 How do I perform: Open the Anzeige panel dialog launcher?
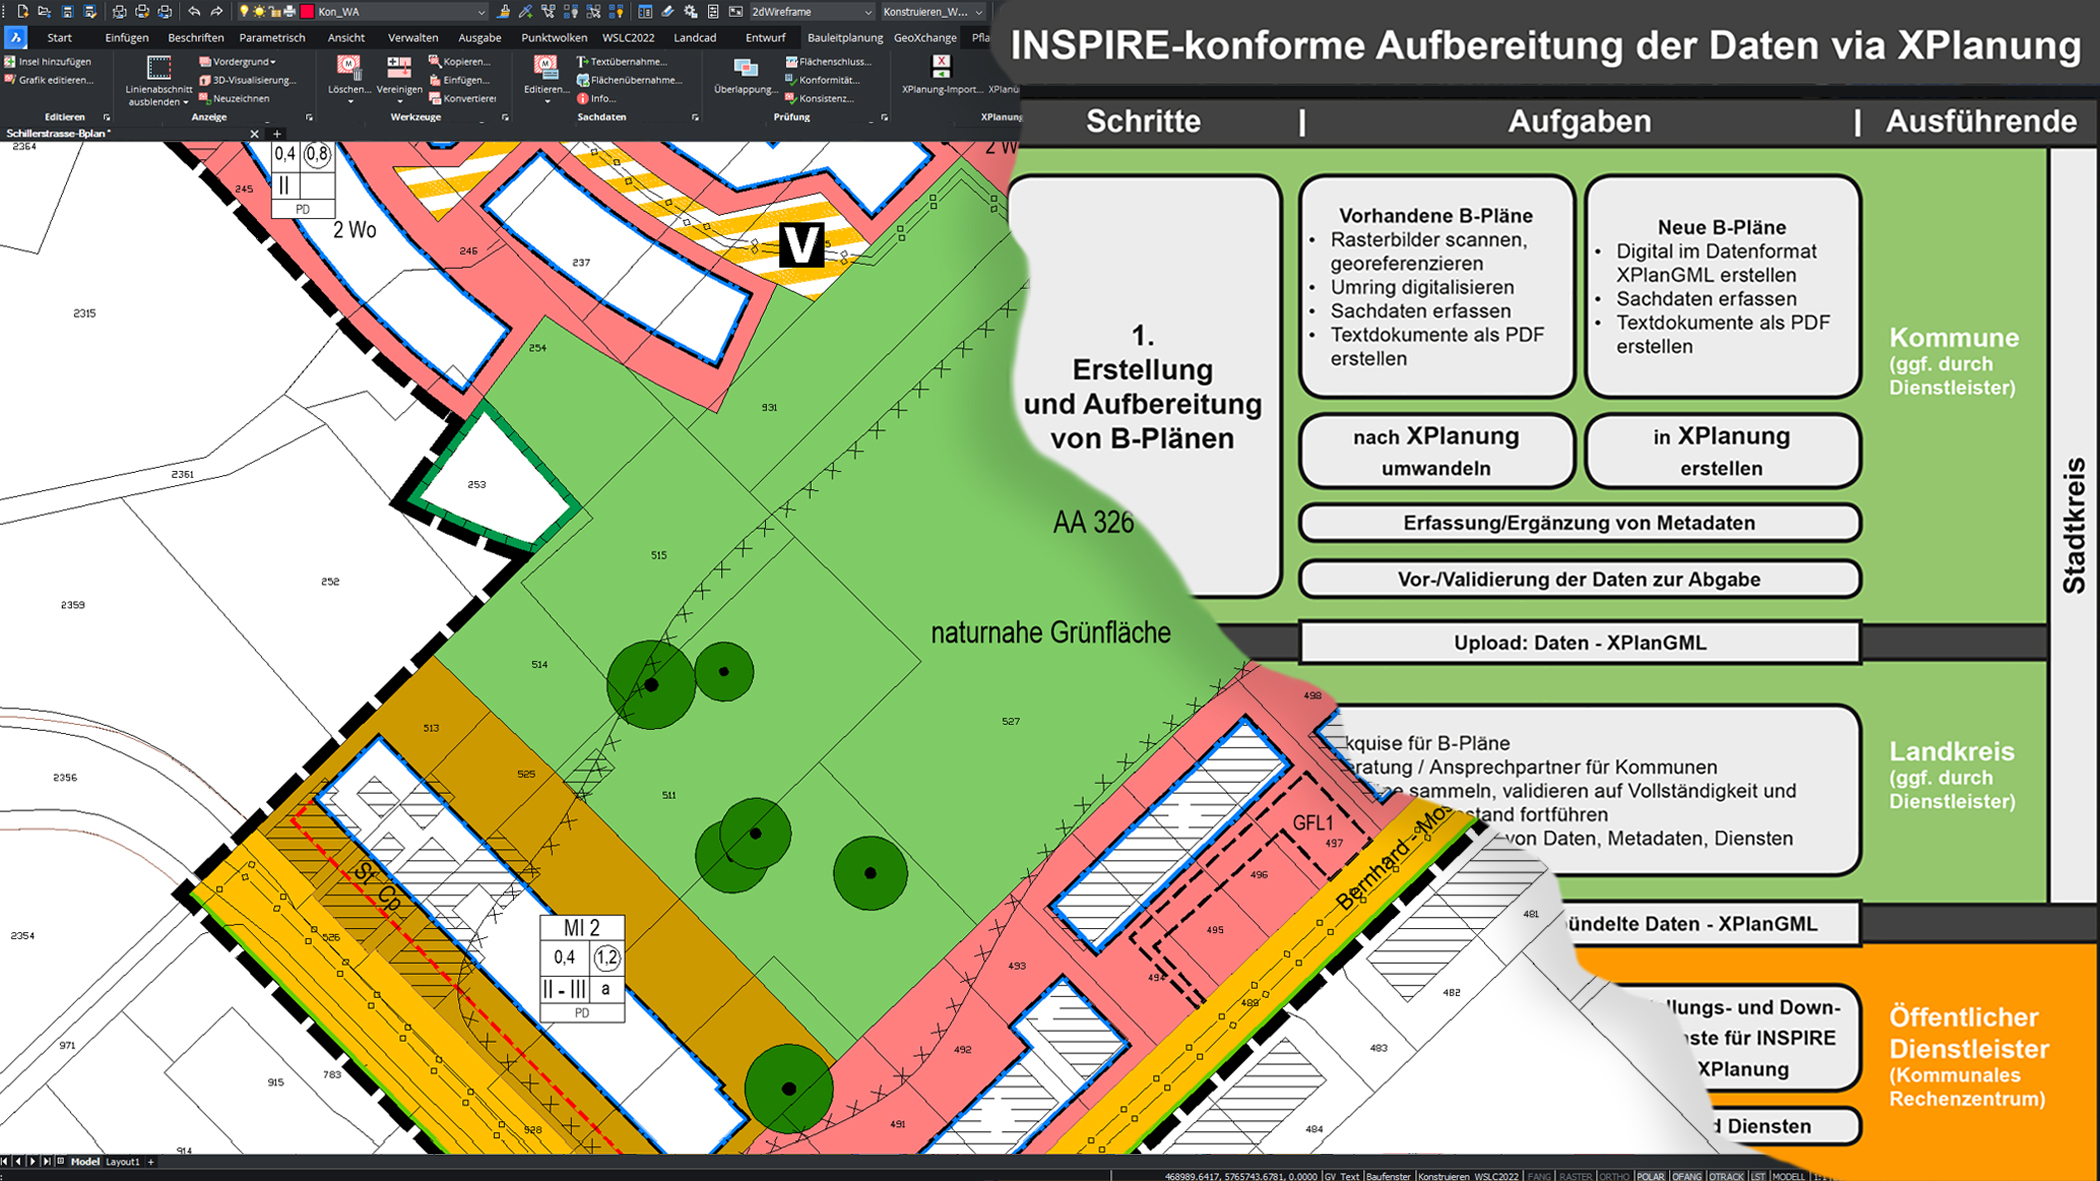pos(309,117)
